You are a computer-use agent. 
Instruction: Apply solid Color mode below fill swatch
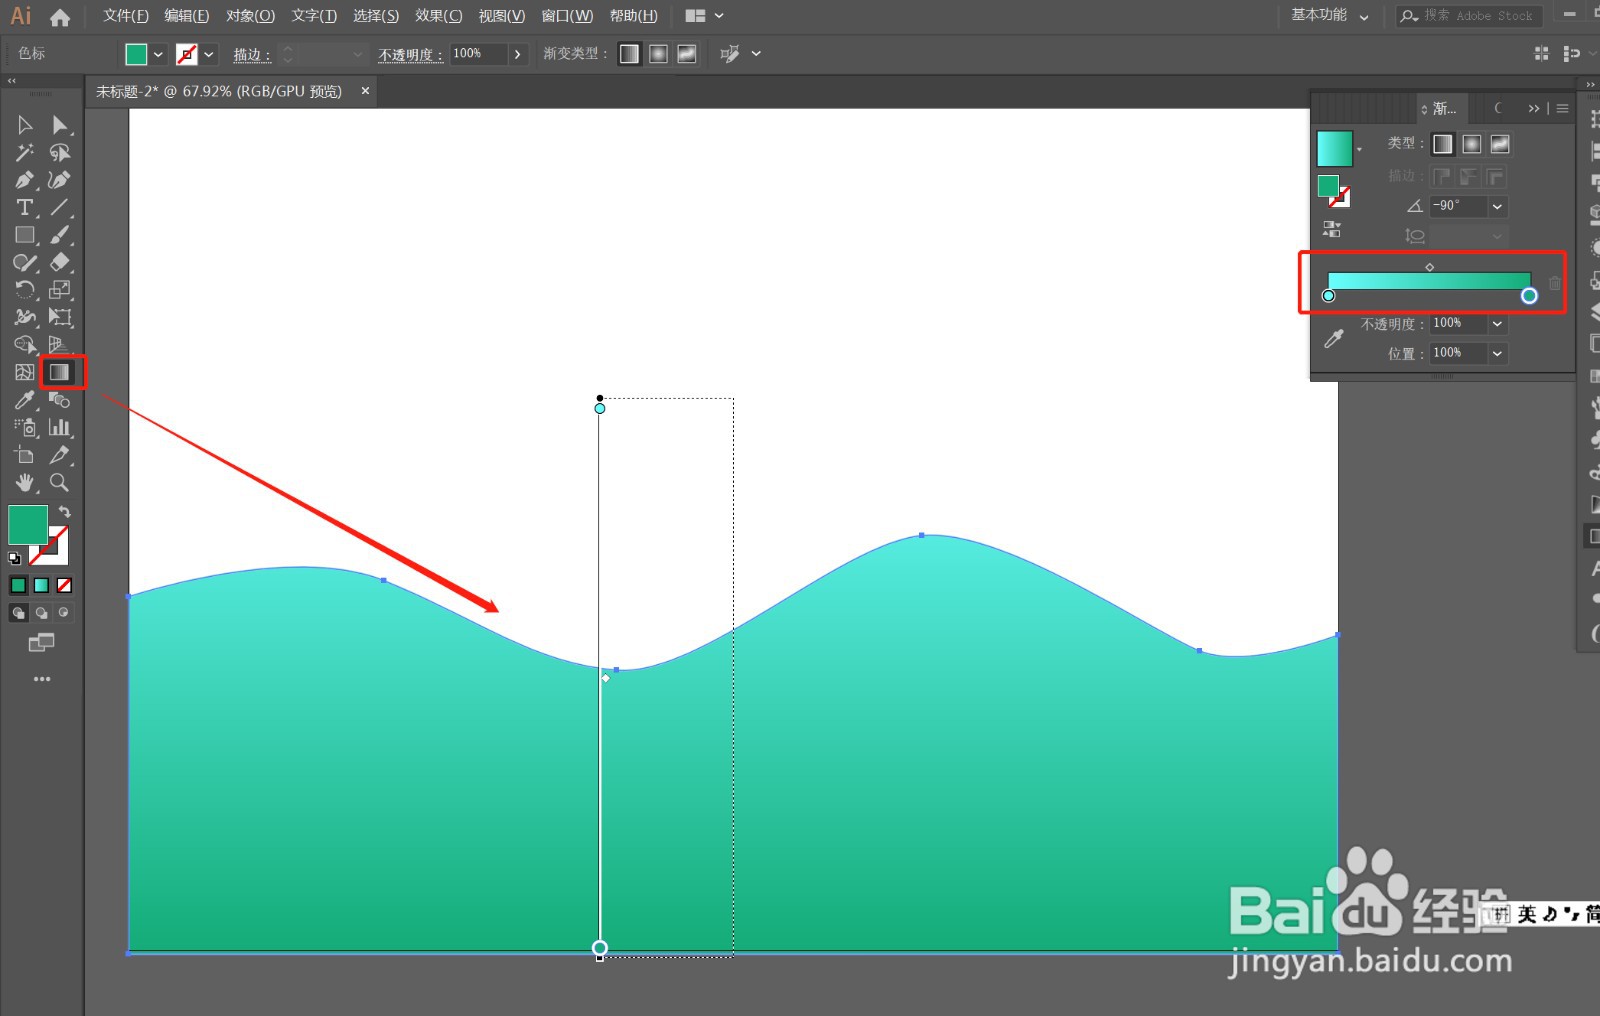pyautogui.click(x=18, y=585)
